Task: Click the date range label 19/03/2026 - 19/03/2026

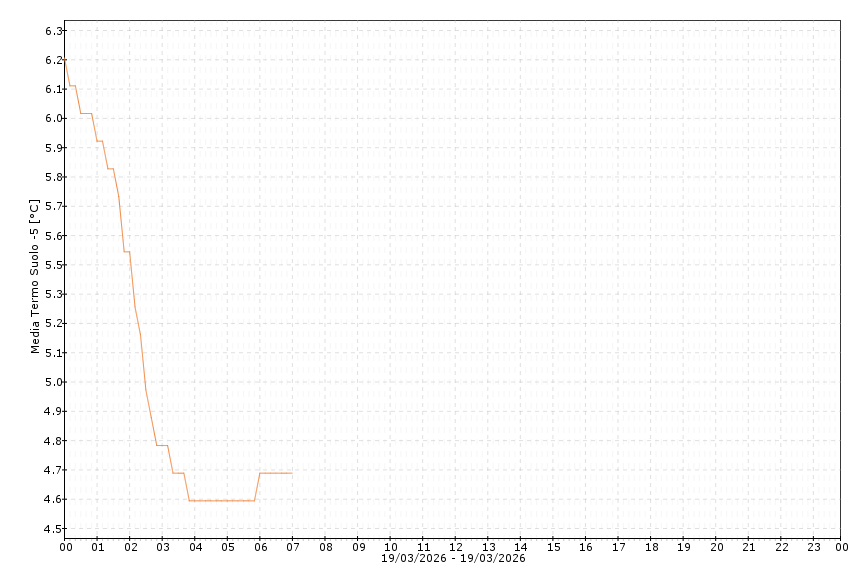Action: 453,558
